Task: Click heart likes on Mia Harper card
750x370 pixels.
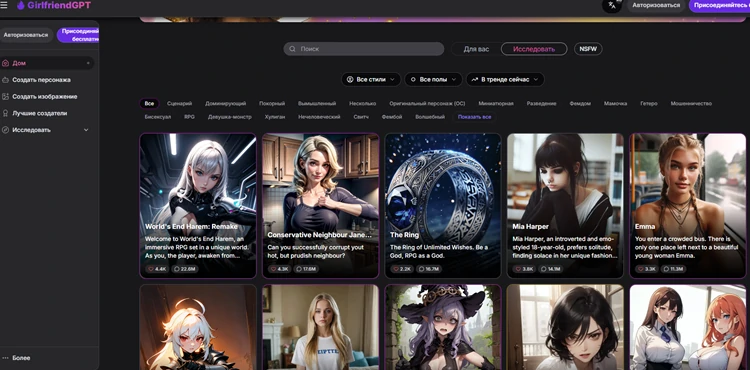Action: point(525,269)
